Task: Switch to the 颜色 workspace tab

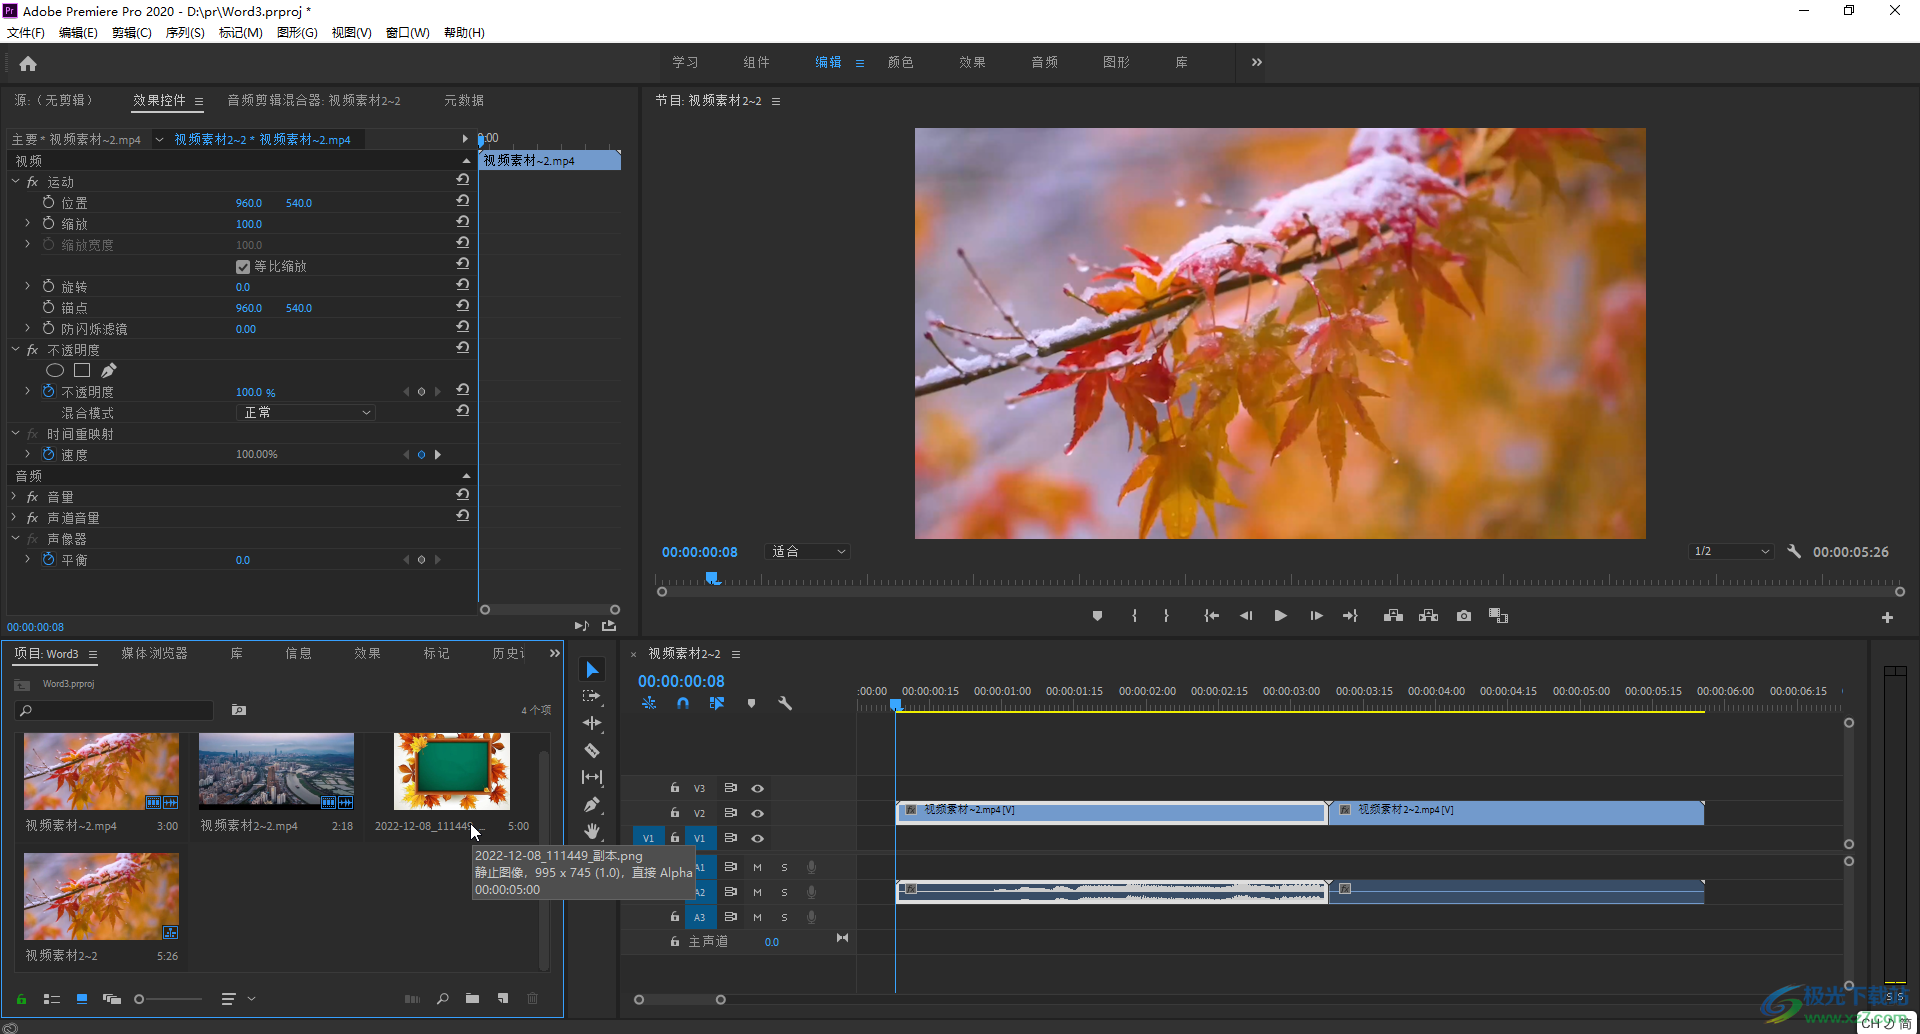Action: click(901, 62)
